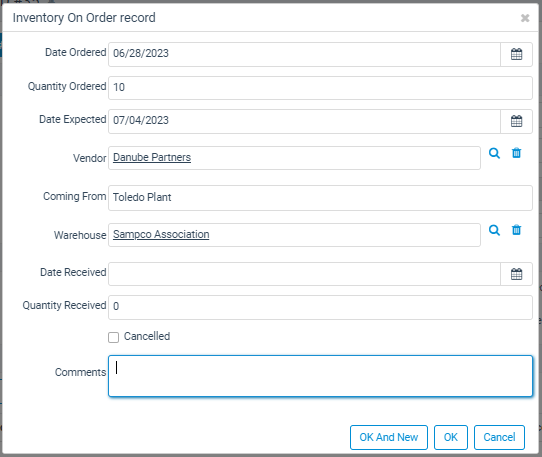Search for a Warehouse with magnifier icon

click(494, 230)
